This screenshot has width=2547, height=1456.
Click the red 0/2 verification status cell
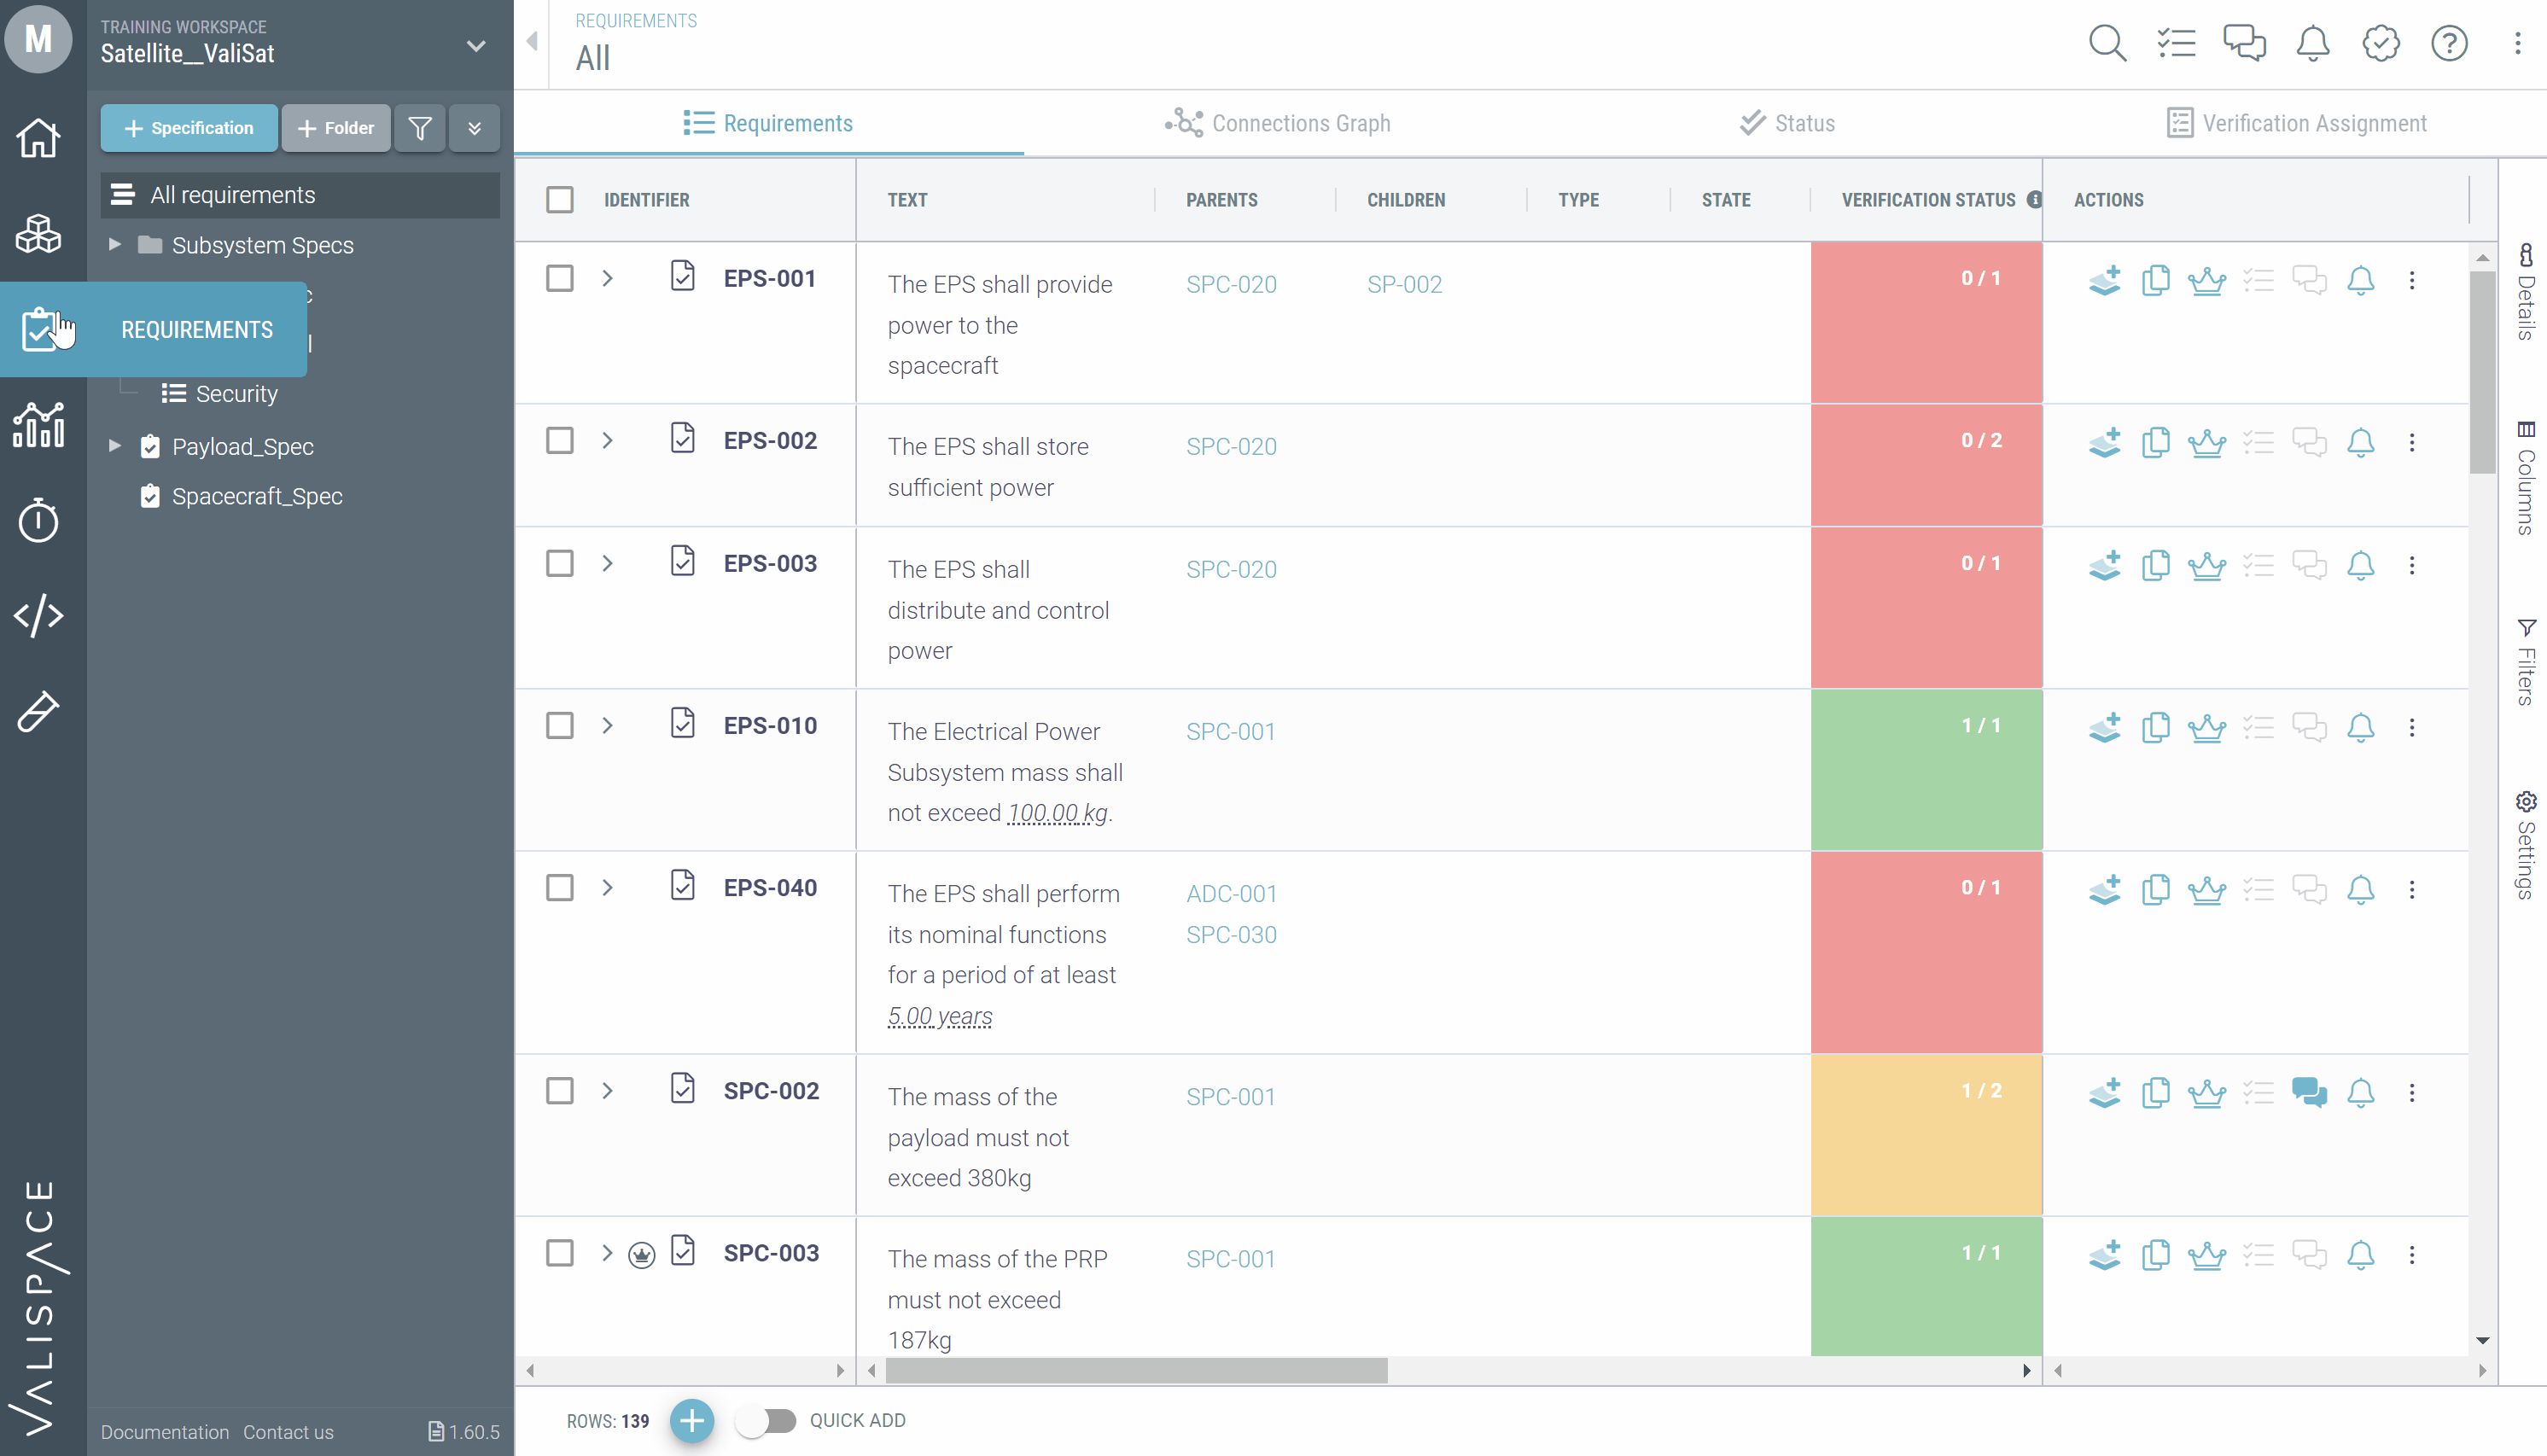1925,465
